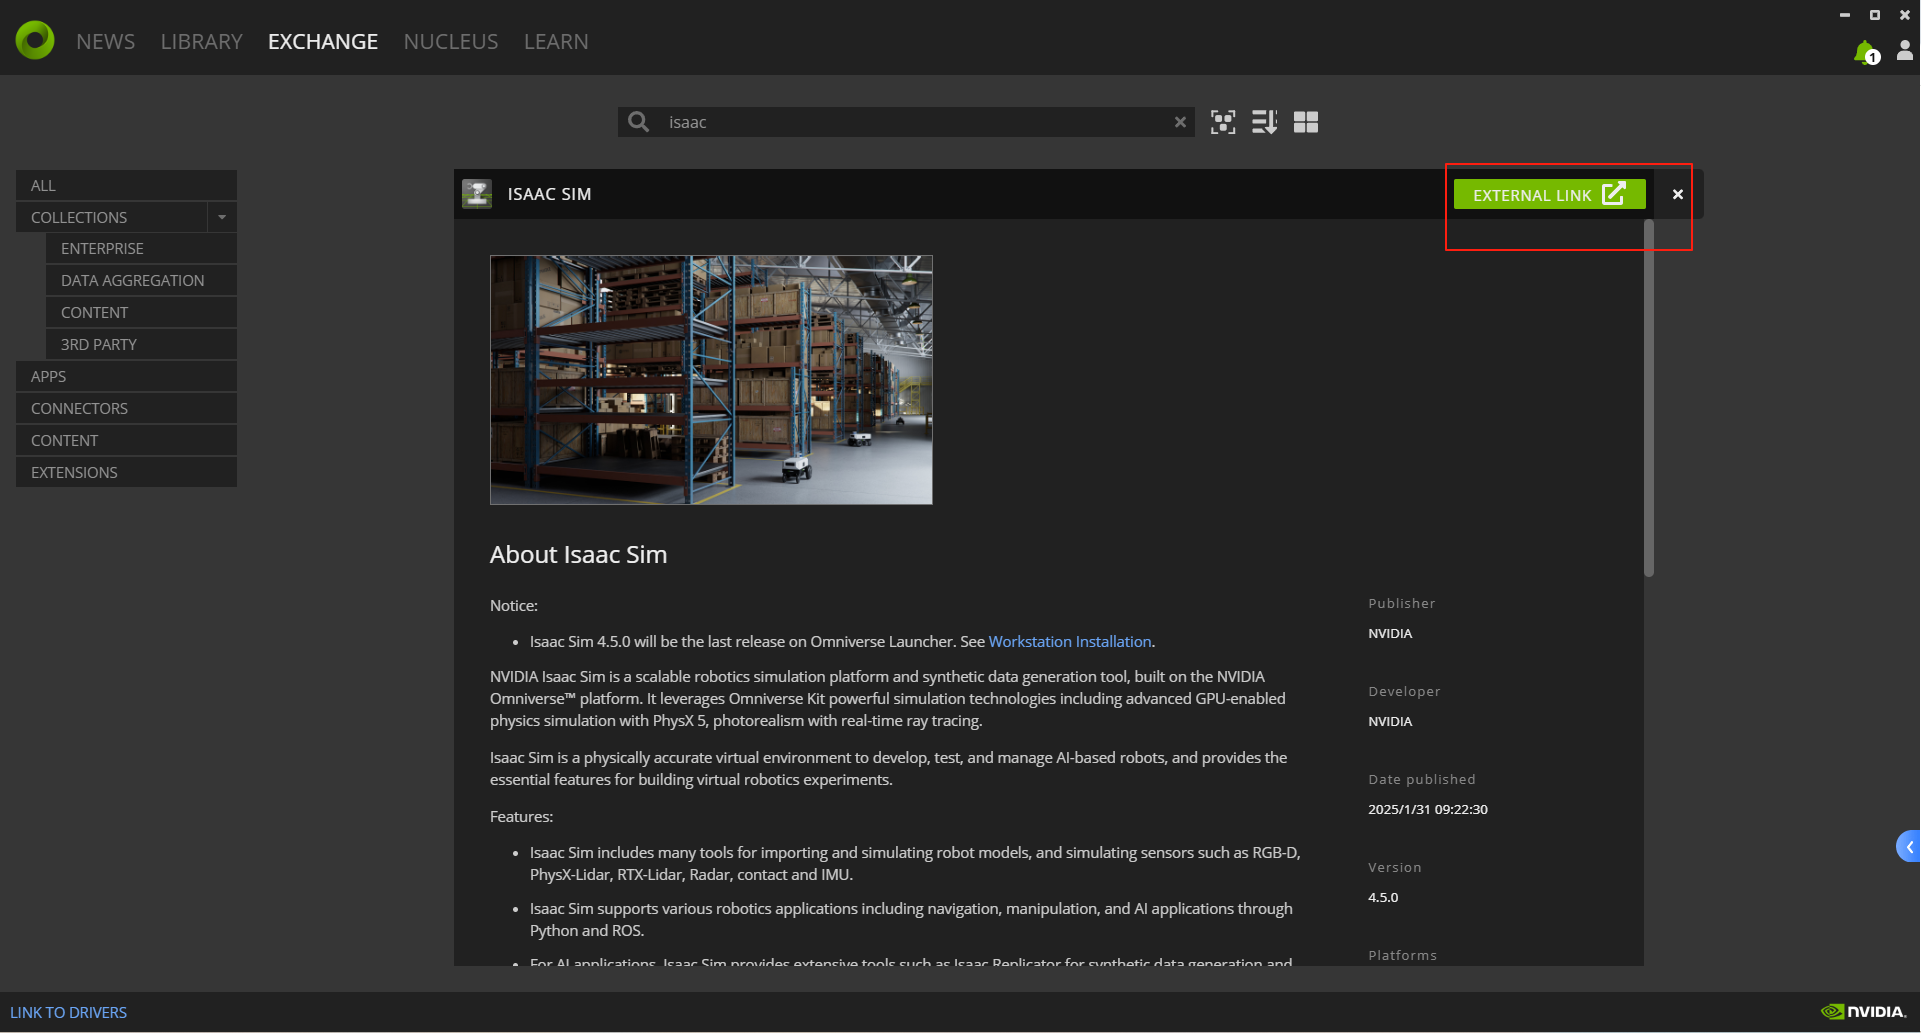Select the 3RD PARTY collection
Image resolution: width=1921 pixels, height=1033 pixels.
(x=98, y=344)
